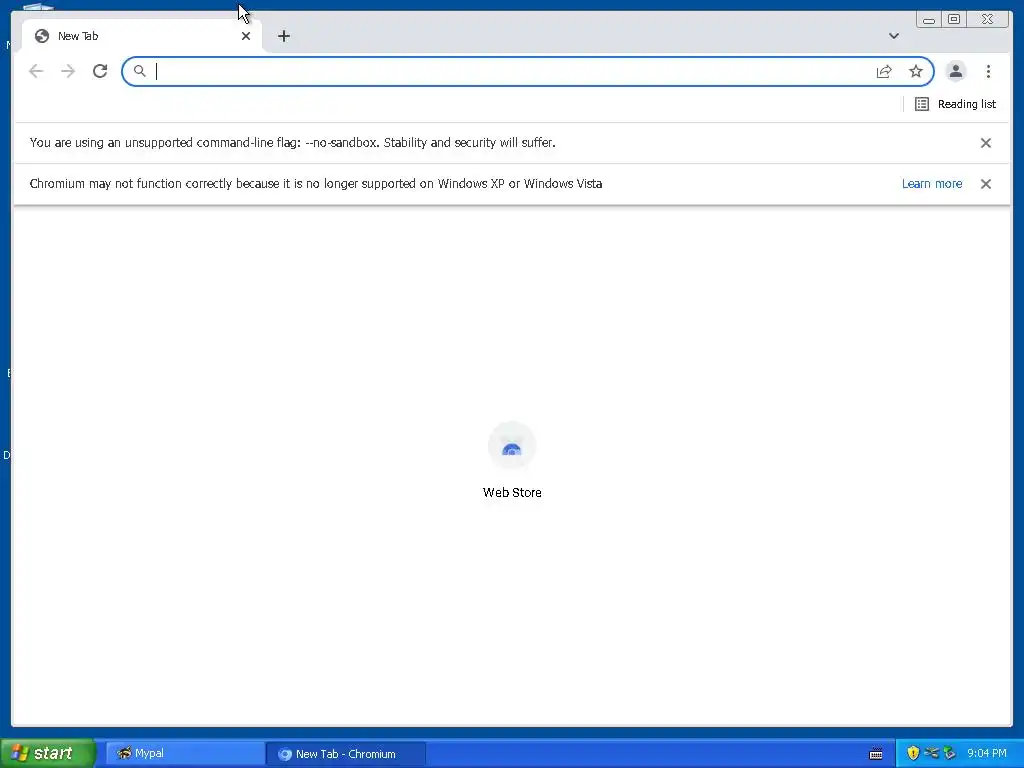The height and width of the screenshot is (768, 1024).
Task: Click the search magnifier in address bar
Action: pos(139,71)
